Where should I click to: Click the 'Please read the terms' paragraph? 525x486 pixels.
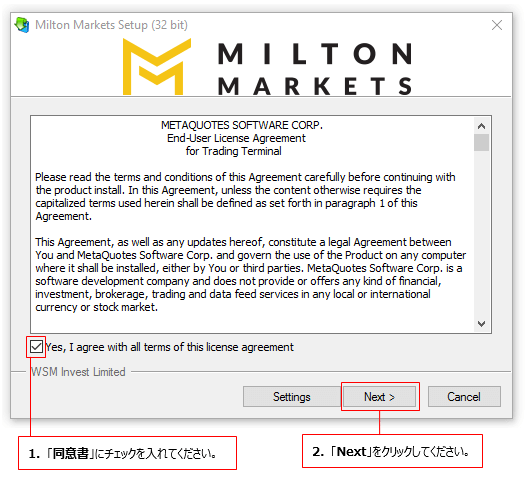pyautogui.click(x=245, y=196)
